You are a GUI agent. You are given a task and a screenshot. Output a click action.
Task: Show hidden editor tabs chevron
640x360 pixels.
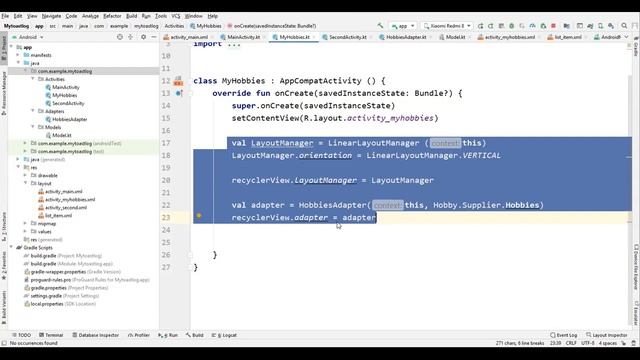click(x=626, y=37)
